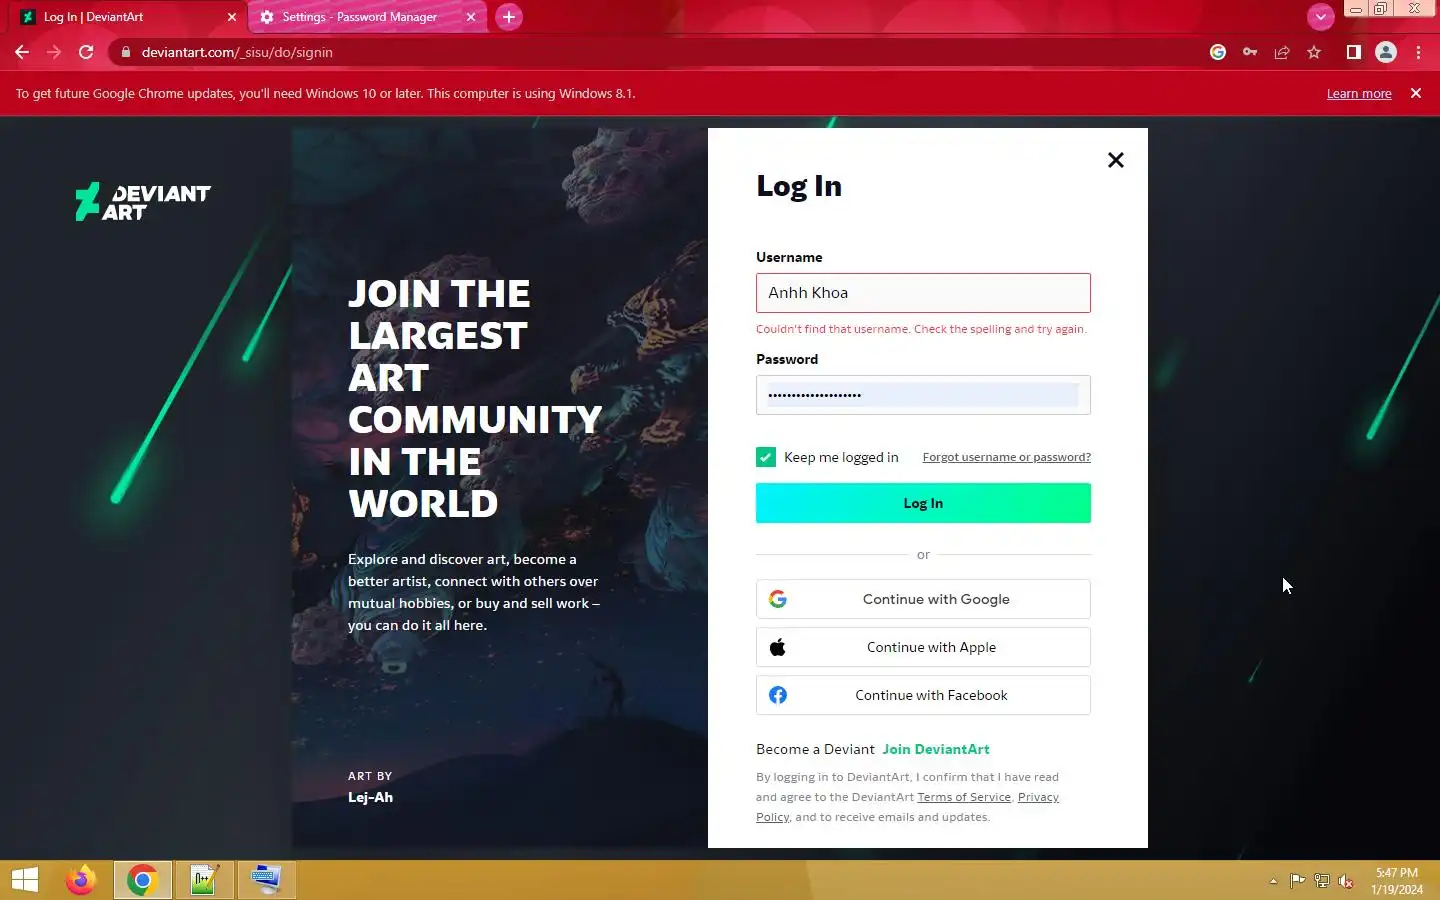Viewport: 1440px width, 900px height.
Task: Open saved passwords key icon
Action: point(1250,52)
